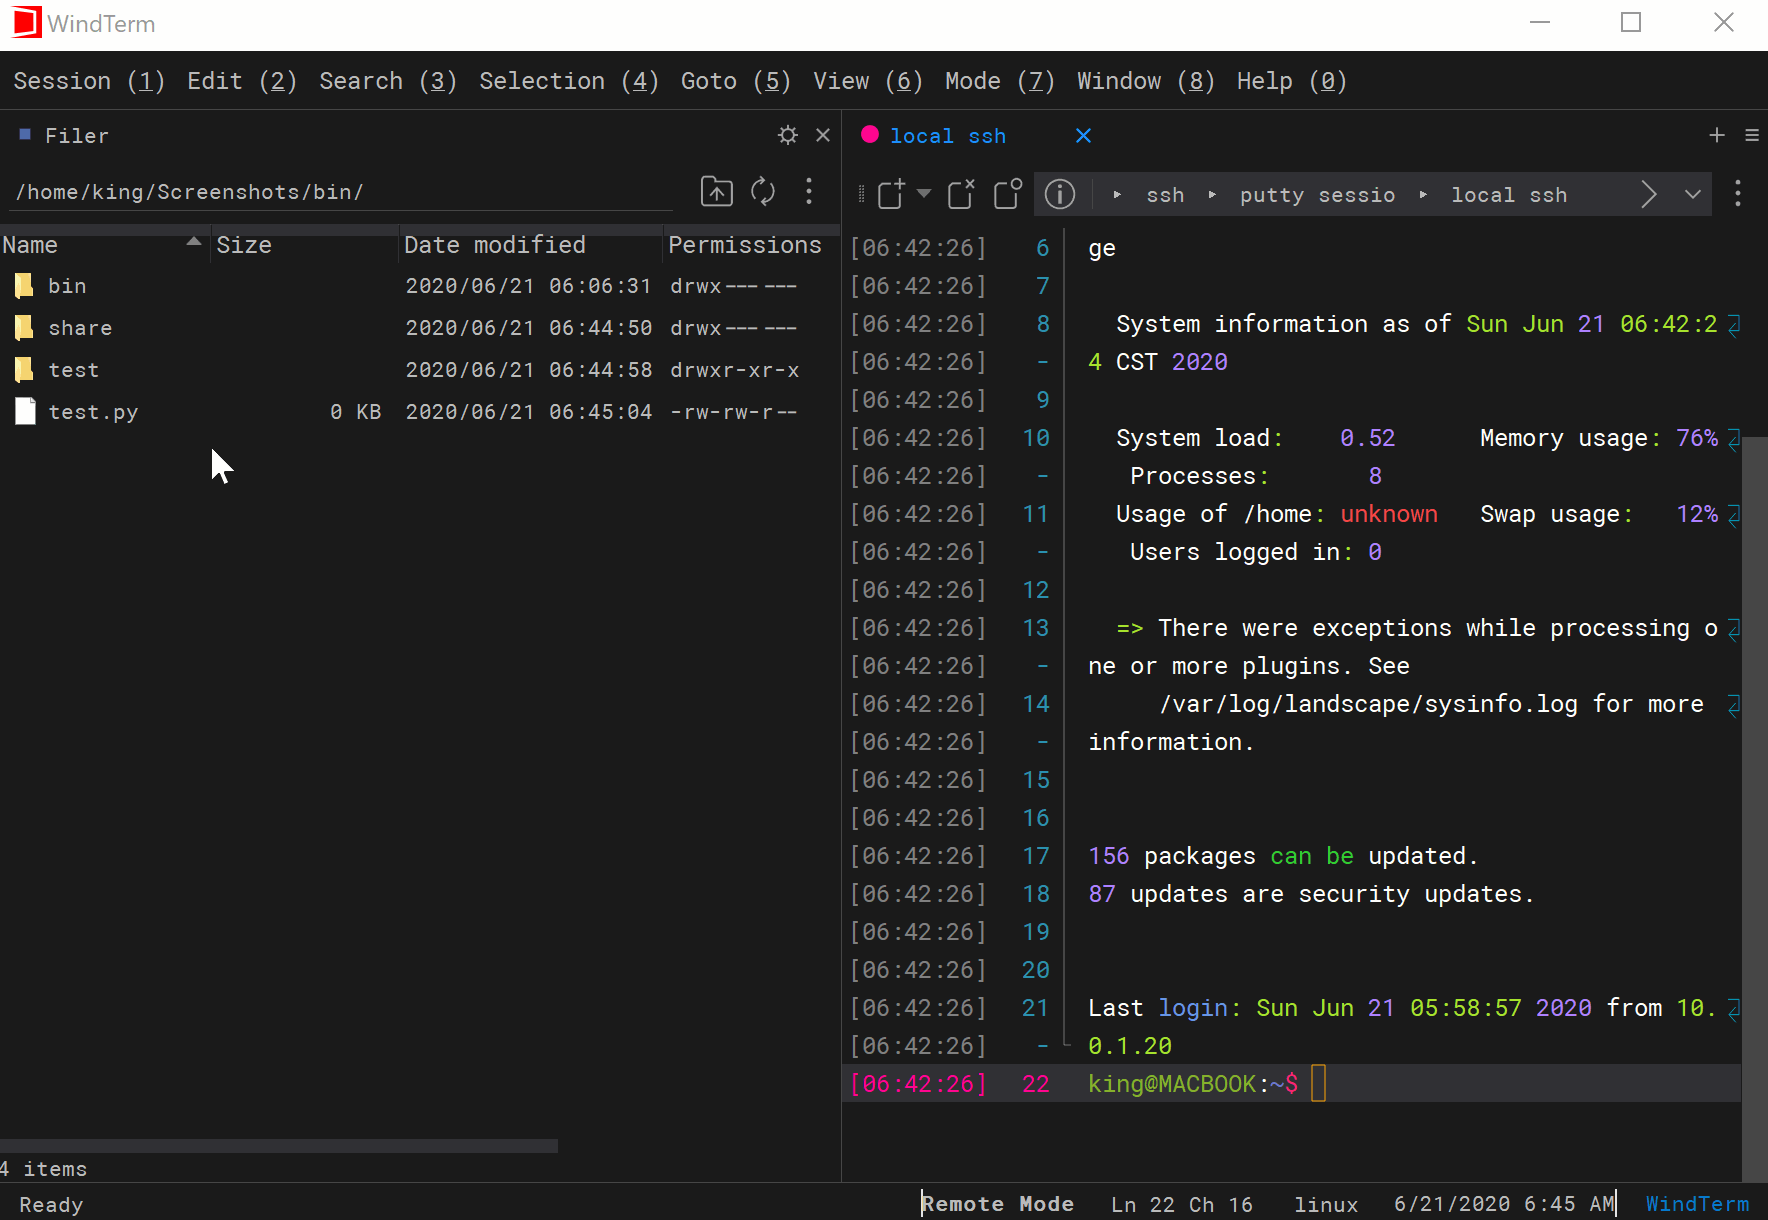Open Filer more options menu
This screenshot has height=1220, width=1768.
pos(809,191)
